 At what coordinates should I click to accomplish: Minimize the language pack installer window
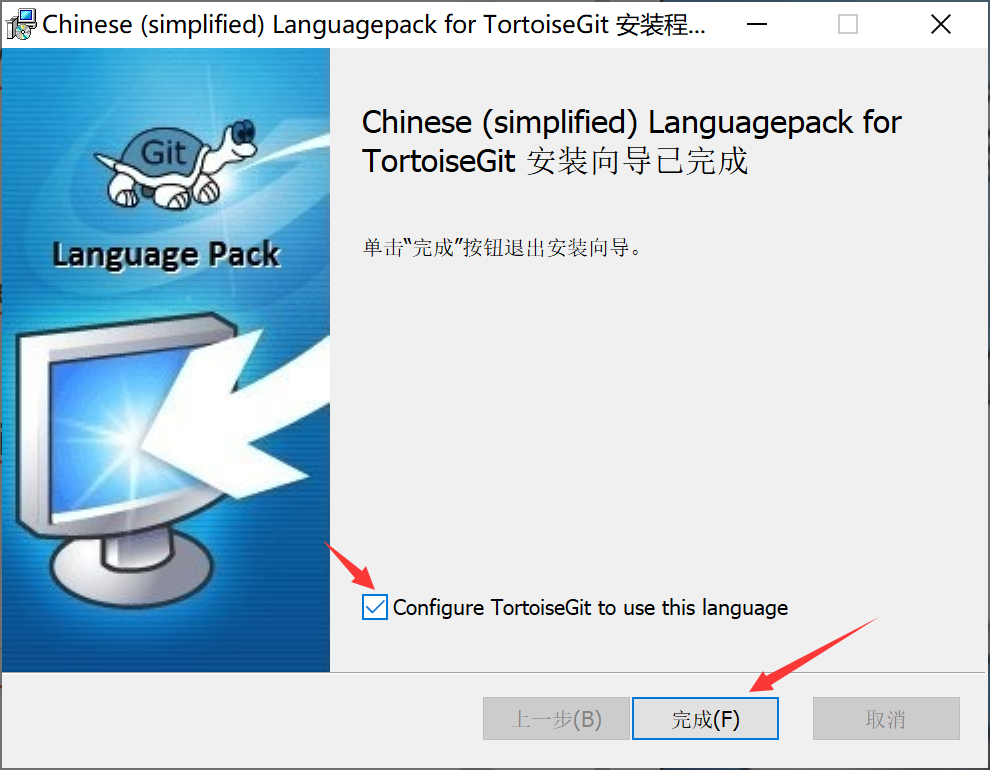coord(756,24)
